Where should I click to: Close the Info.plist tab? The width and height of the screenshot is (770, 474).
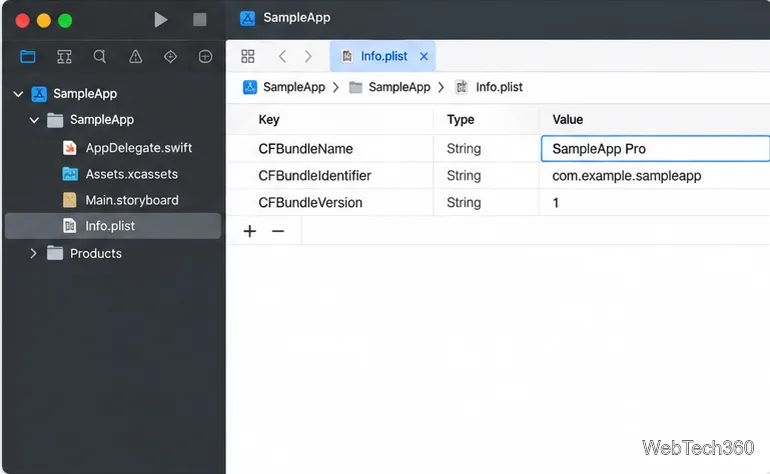pos(424,56)
